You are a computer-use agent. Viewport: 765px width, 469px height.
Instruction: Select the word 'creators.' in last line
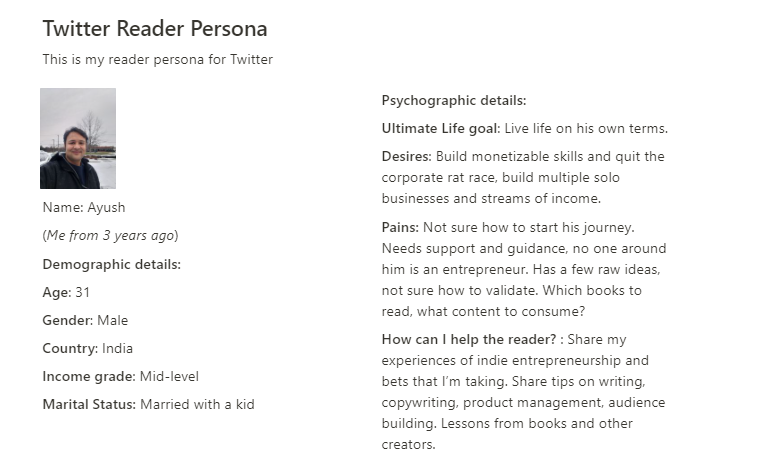pos(408,445)
